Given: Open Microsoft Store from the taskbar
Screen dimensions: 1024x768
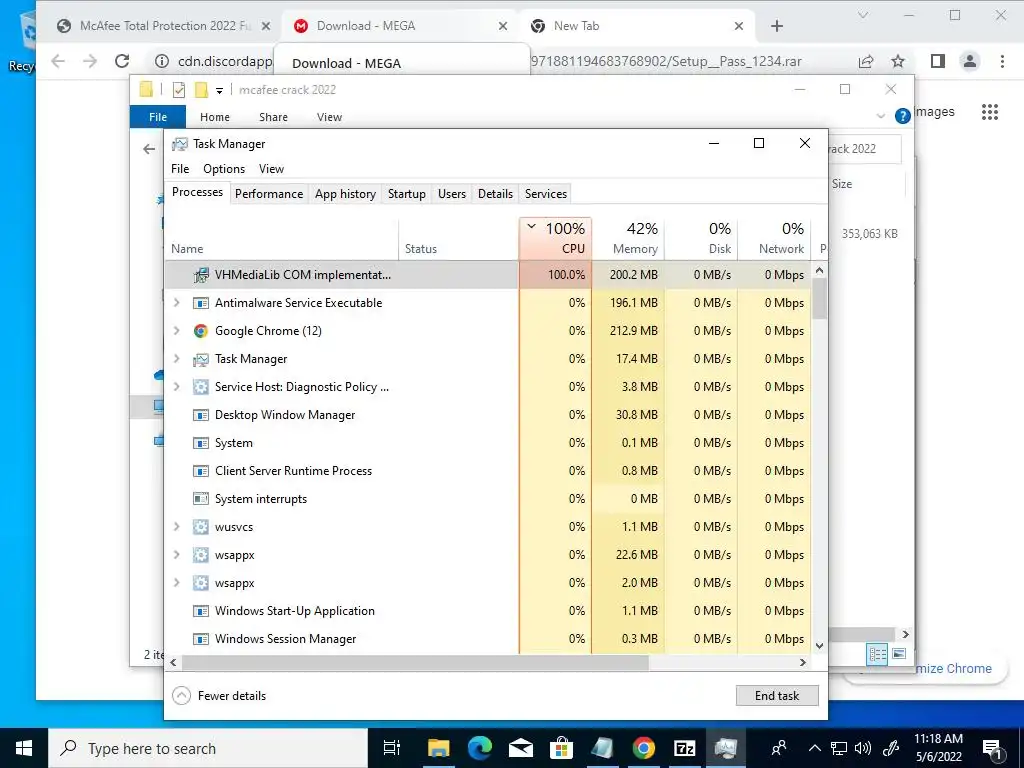Looking at the screenshot, I should pyautogui.click(x=561, y=748).
